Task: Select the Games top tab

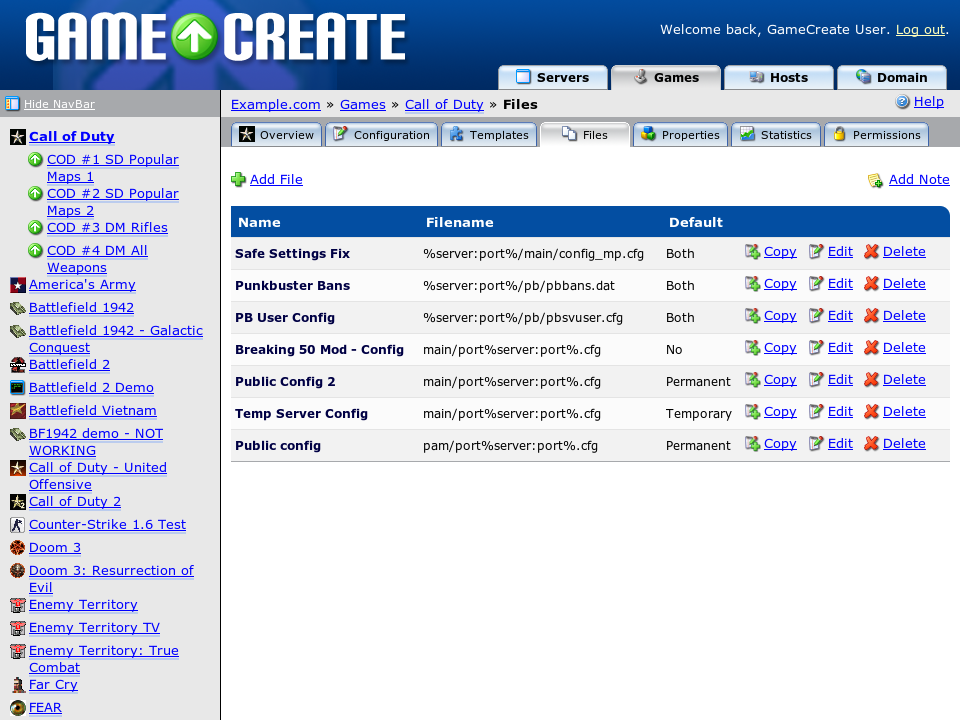Action: click(666, 78)
